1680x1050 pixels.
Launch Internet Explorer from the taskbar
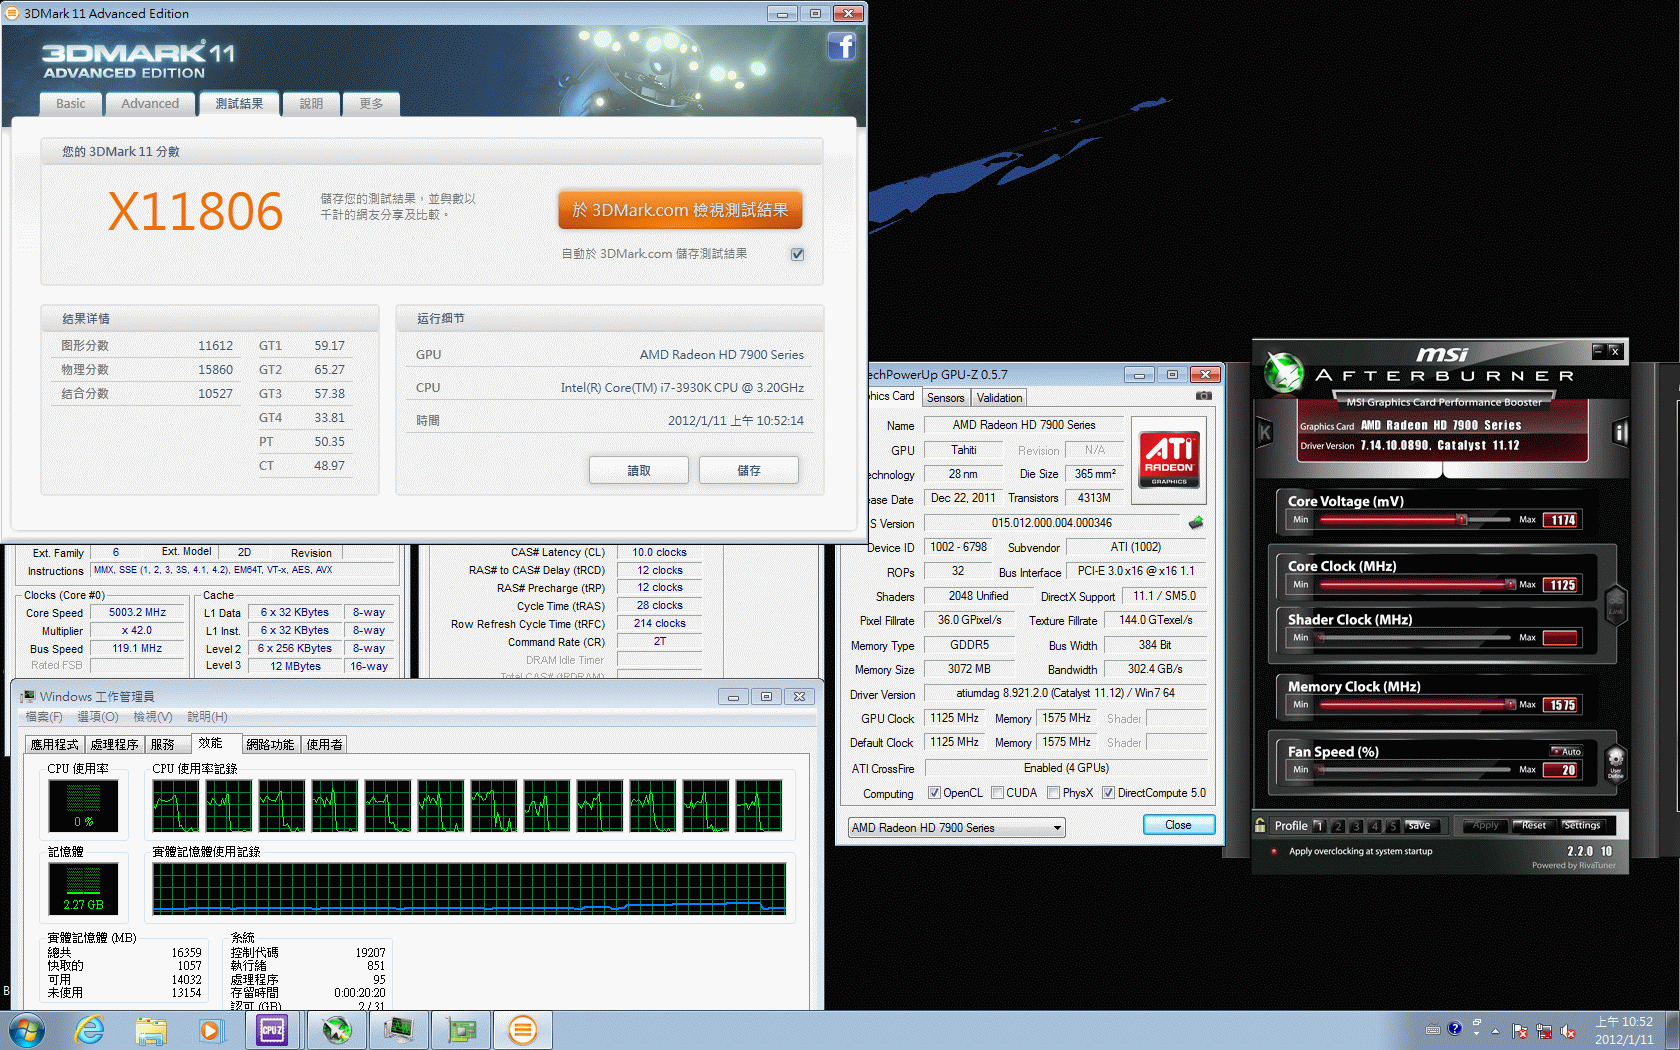point(90,1030)
